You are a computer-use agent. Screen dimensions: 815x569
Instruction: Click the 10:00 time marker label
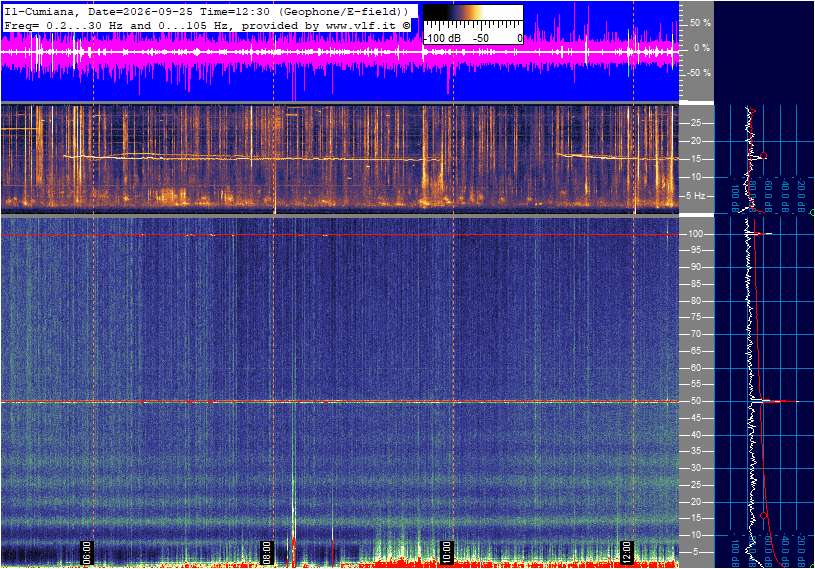coord(446,552)
